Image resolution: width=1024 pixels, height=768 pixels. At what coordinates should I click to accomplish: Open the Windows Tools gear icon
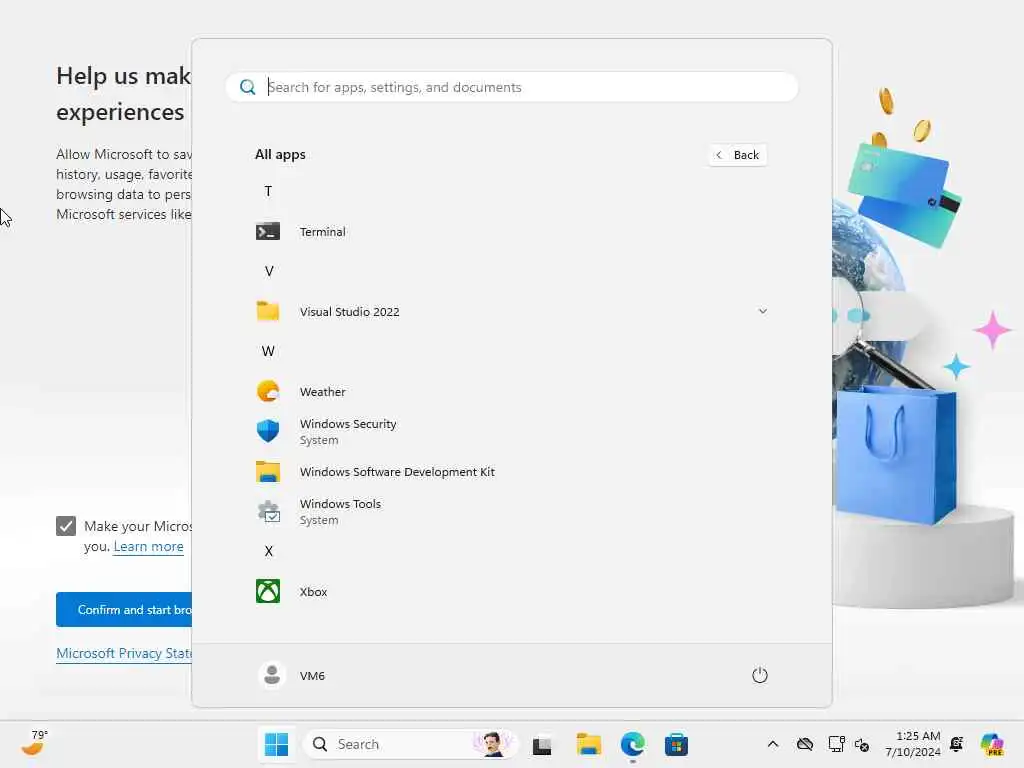[268, 511]
